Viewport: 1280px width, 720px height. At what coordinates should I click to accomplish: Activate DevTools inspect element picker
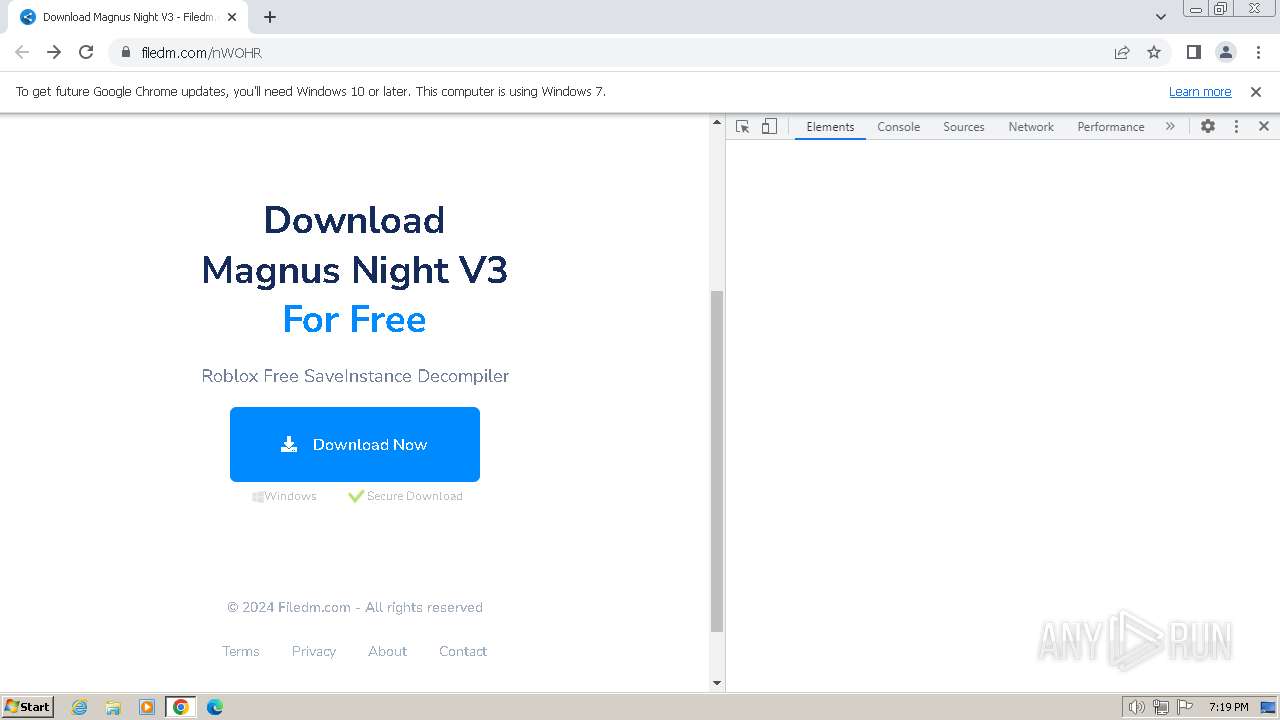742,126
